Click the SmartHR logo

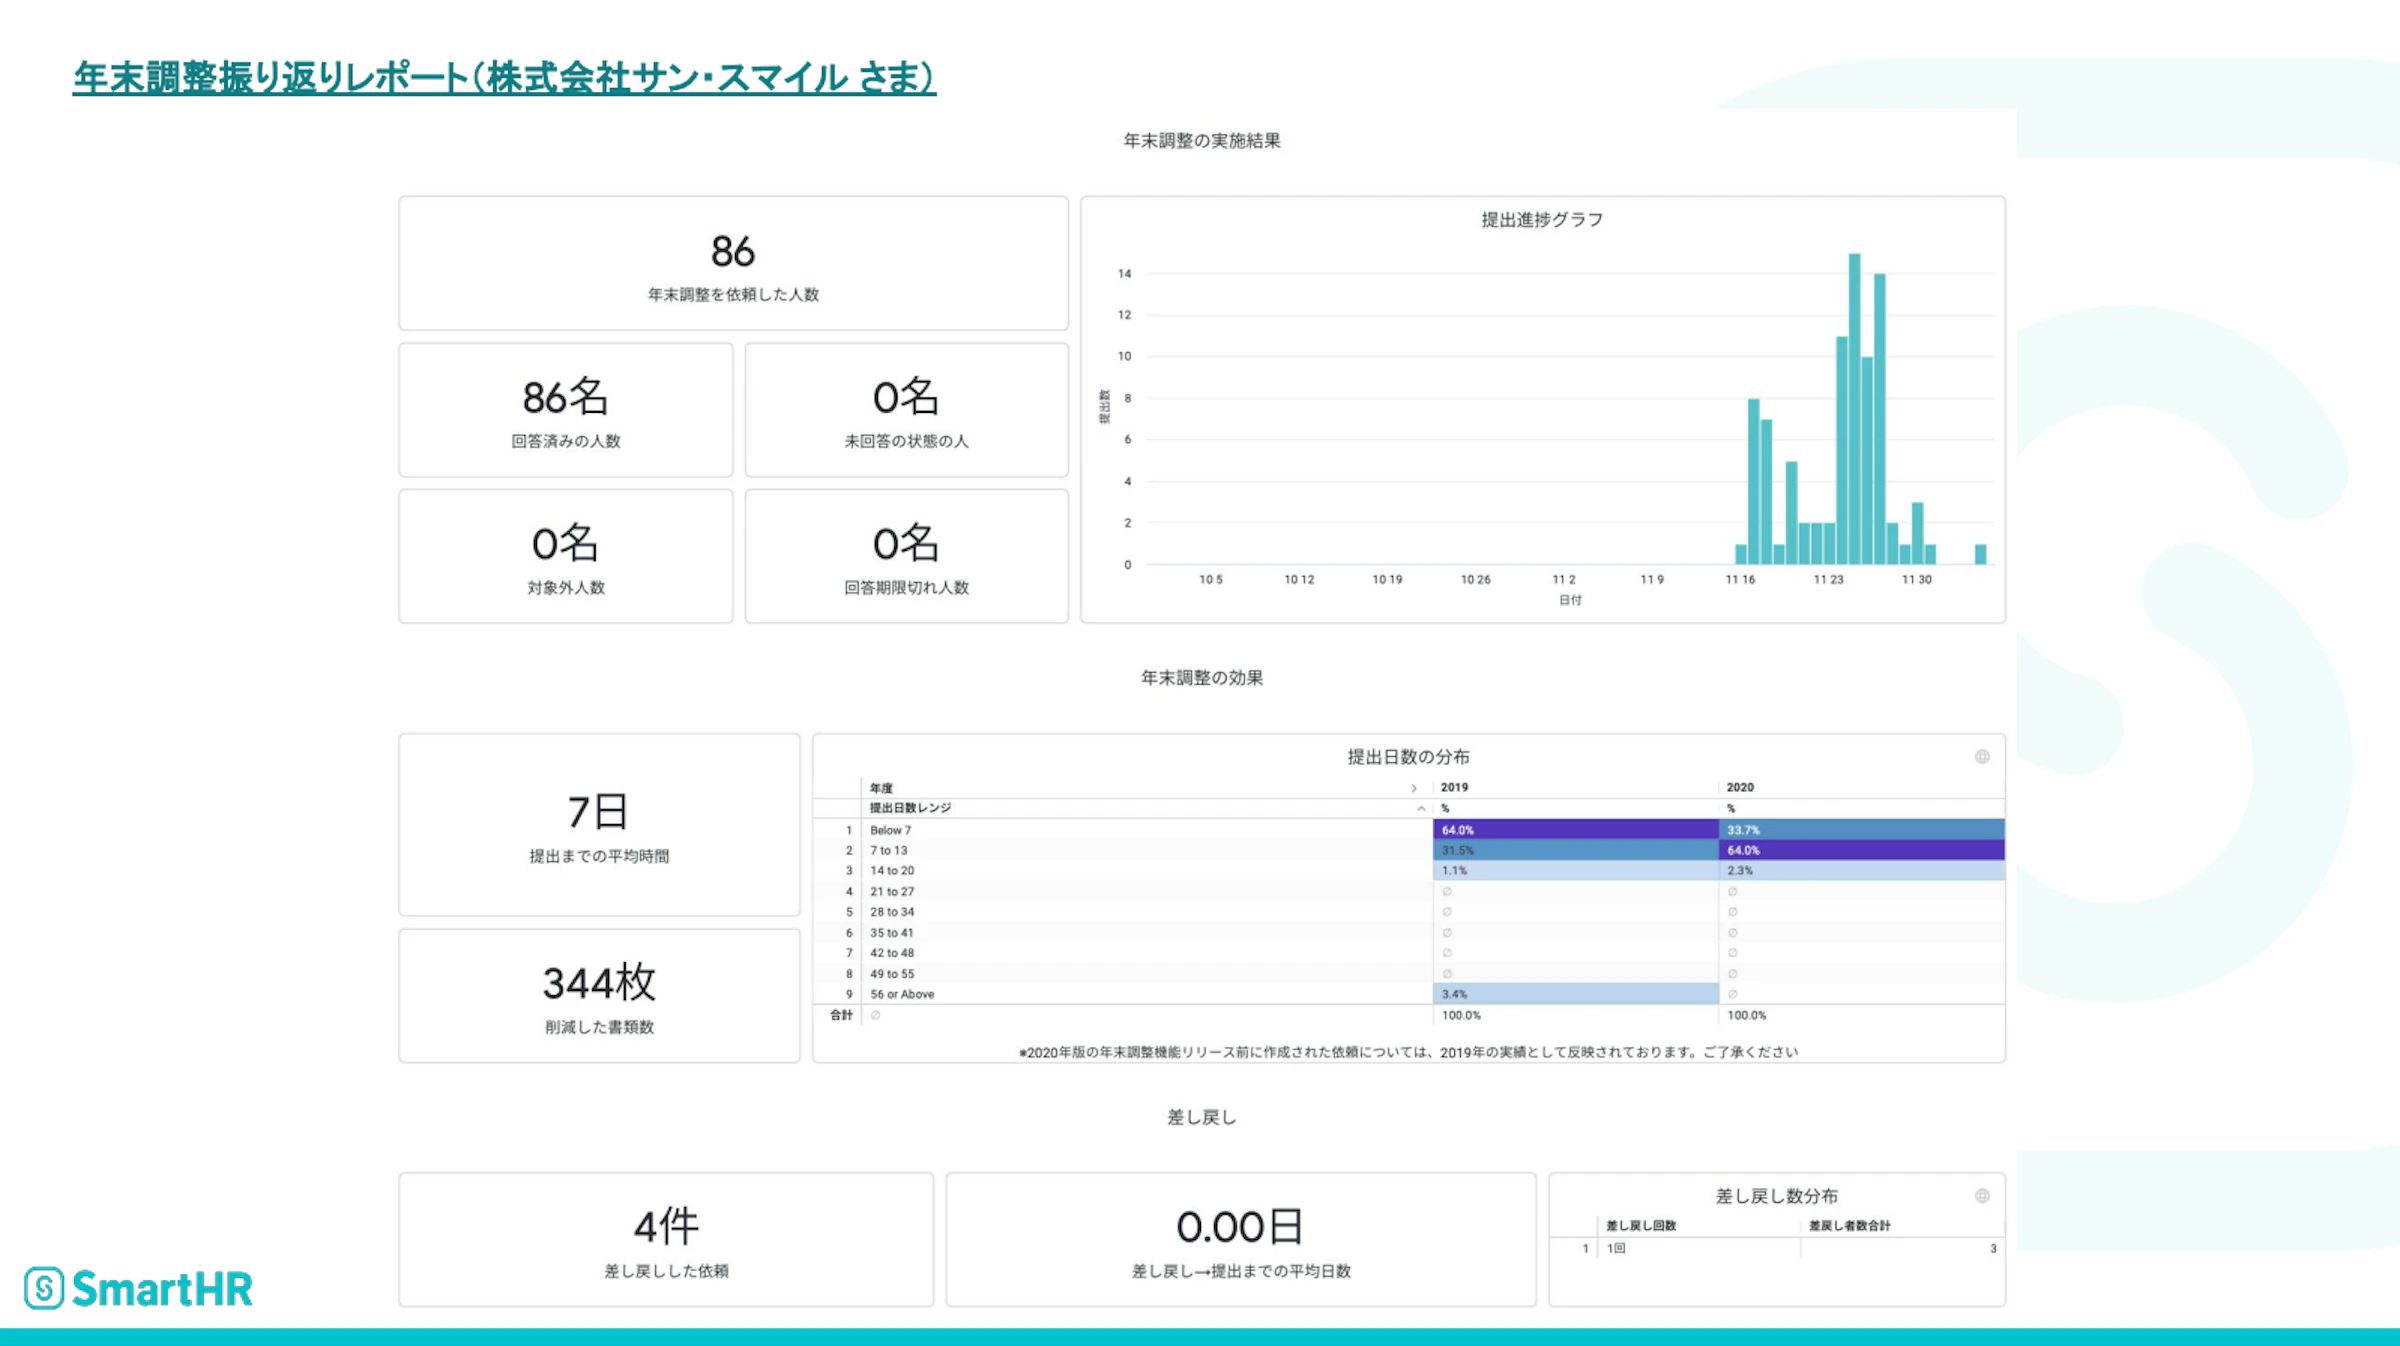click(139, 1288)
